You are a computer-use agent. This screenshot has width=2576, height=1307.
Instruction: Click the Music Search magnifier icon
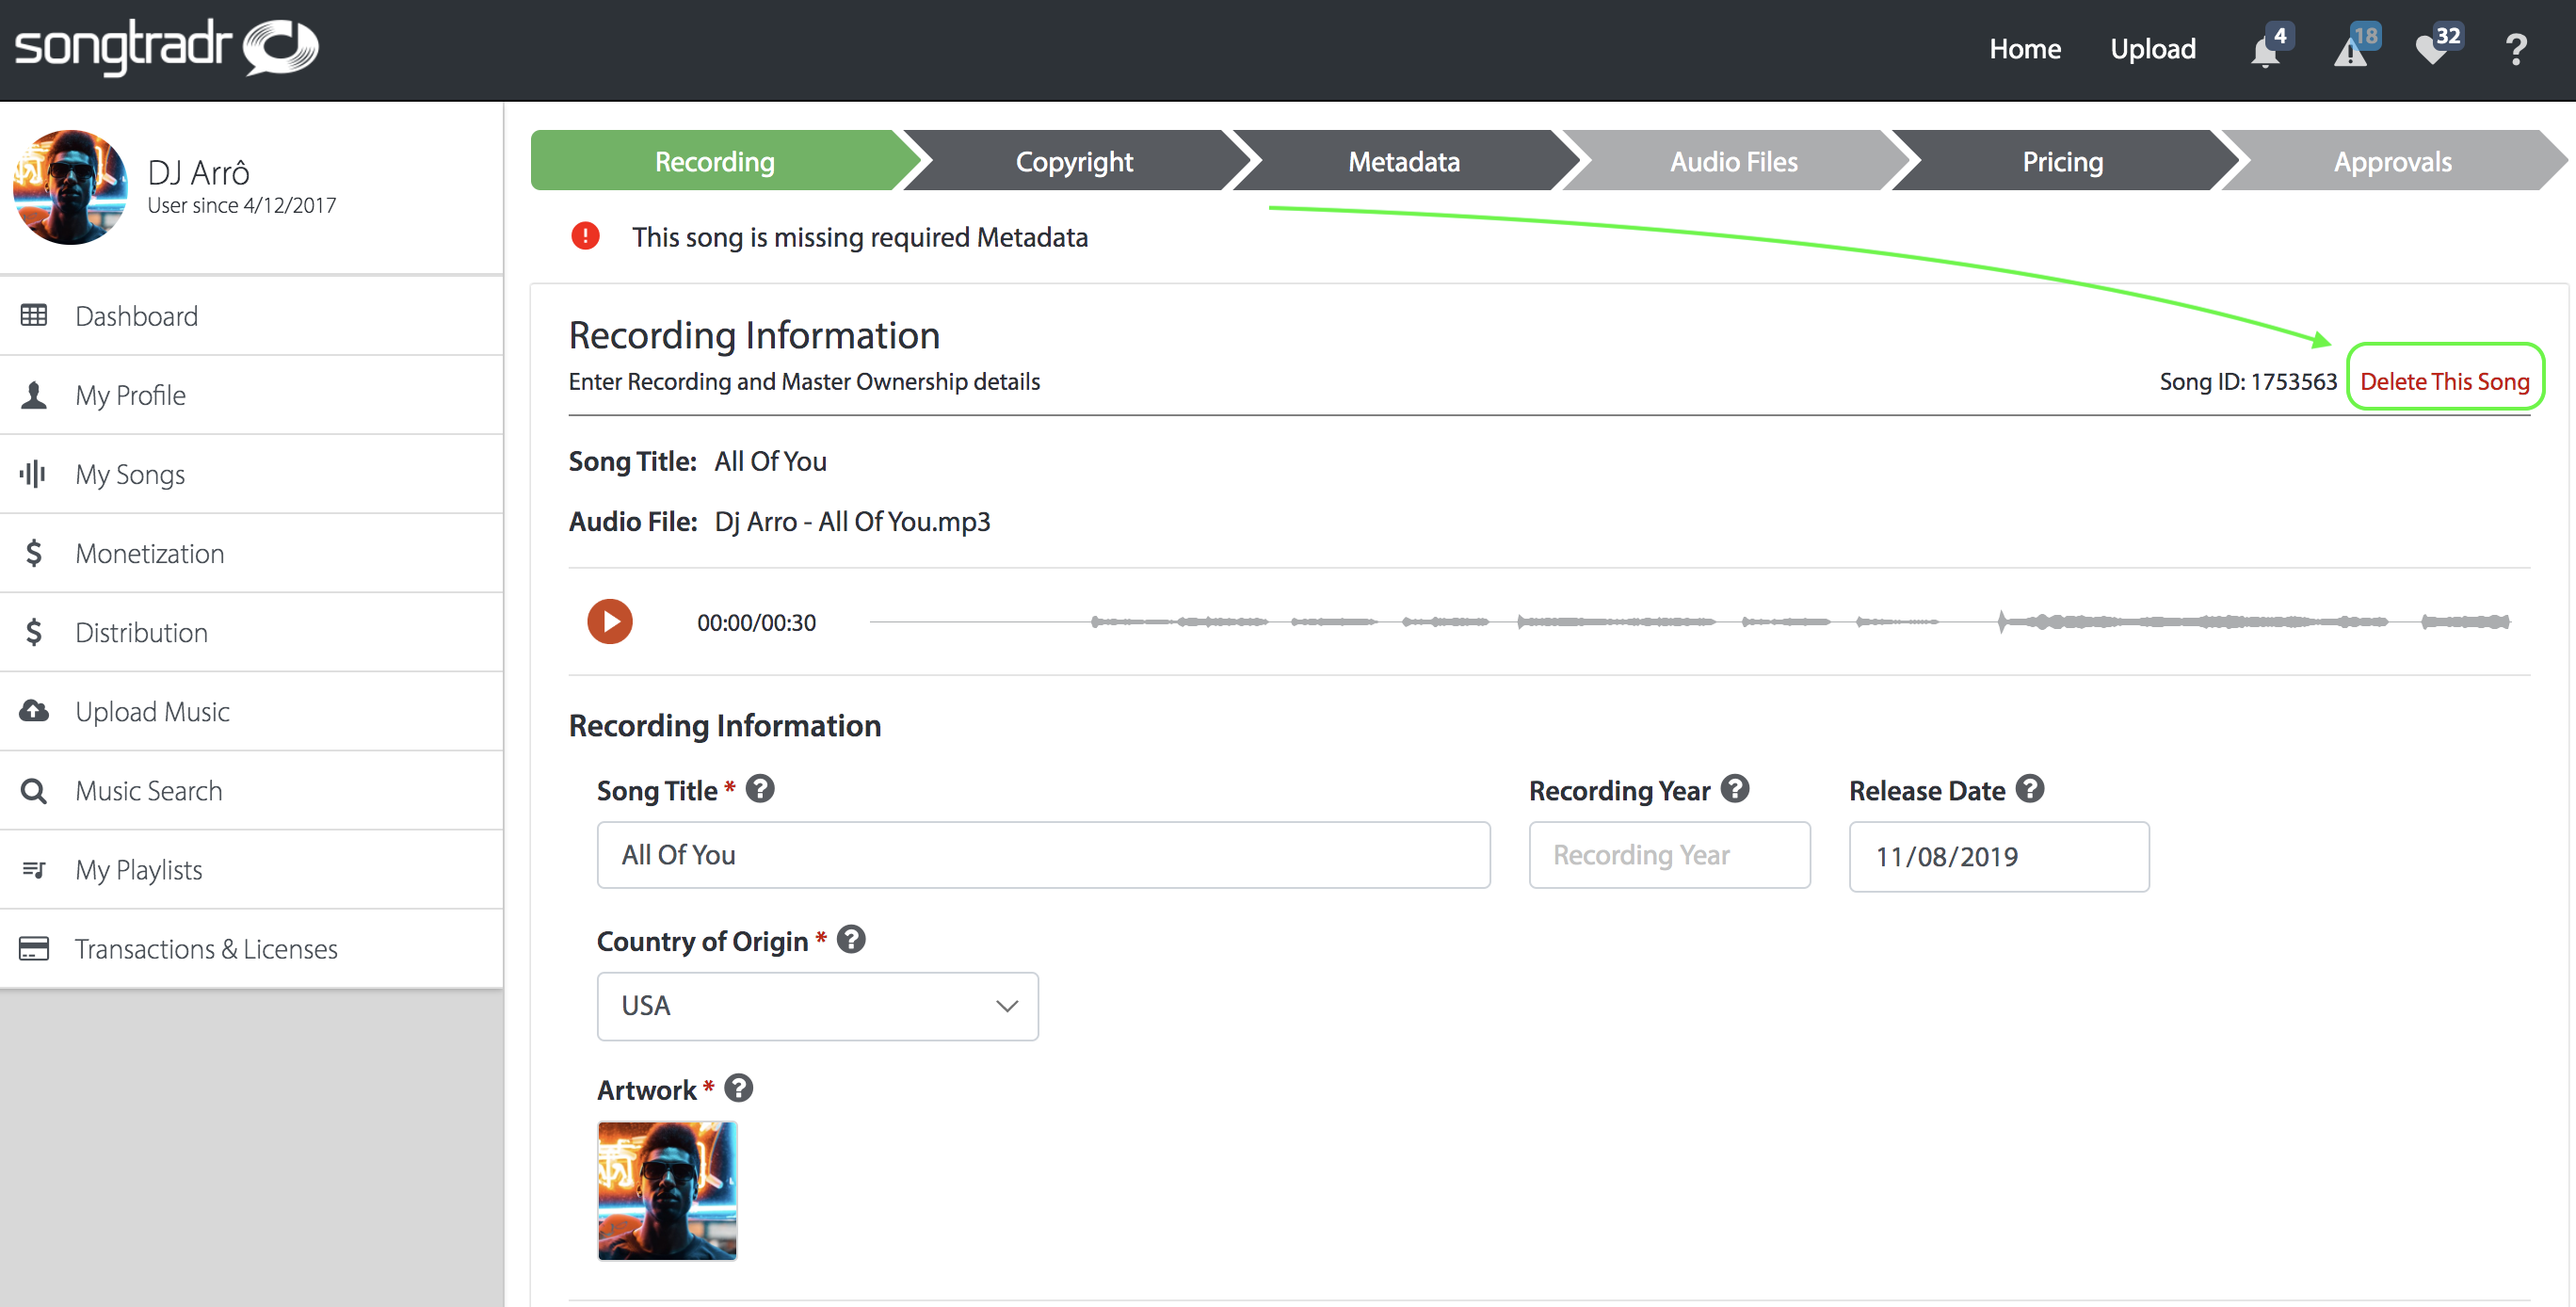click(34, 791)
